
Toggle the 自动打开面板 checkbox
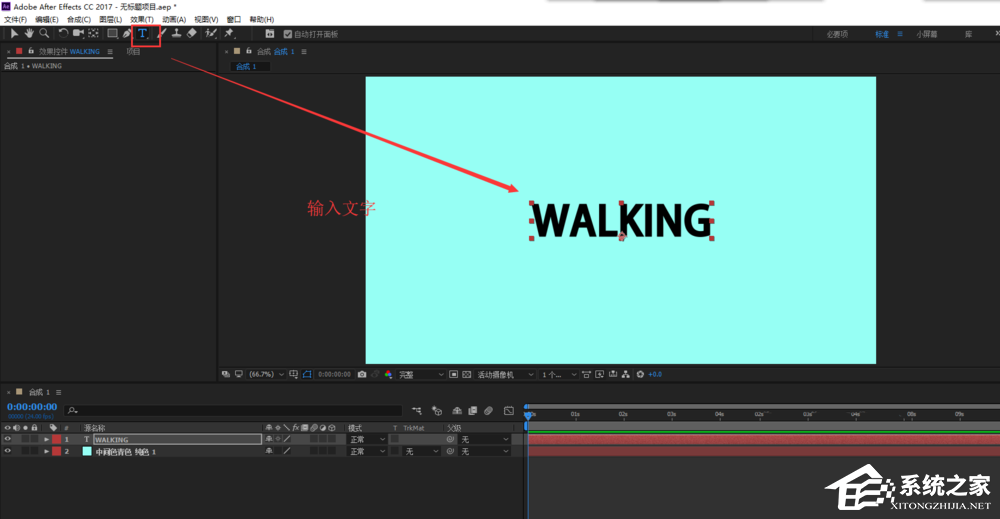[288, 34]
